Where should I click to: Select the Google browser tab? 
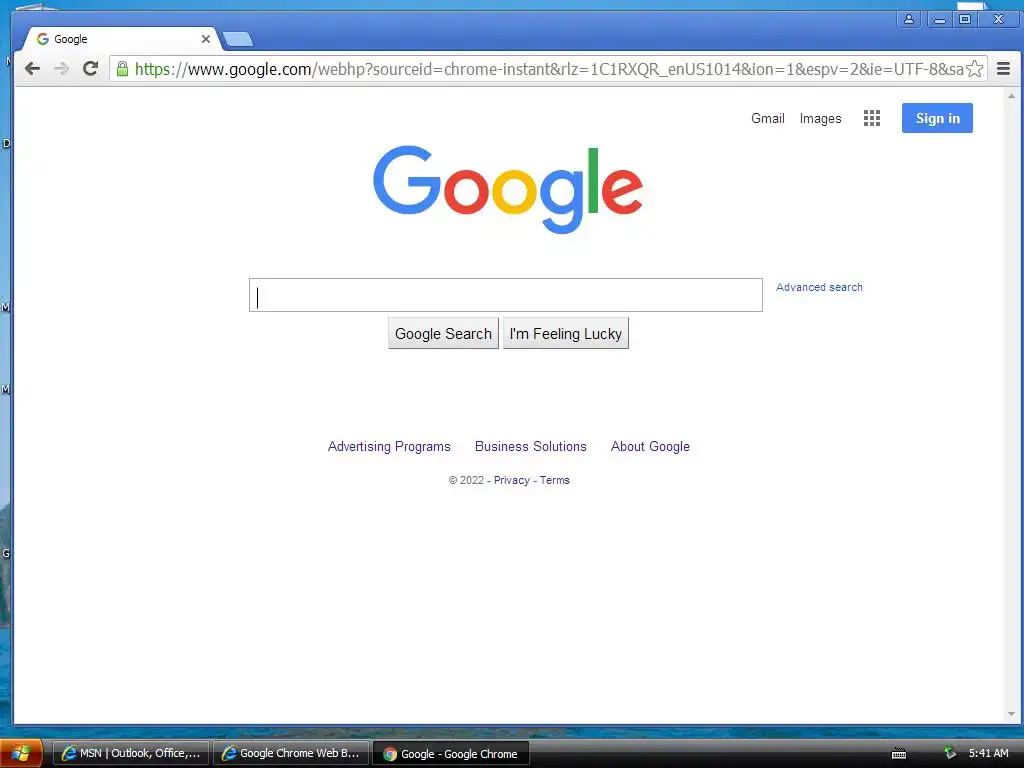click(x=121, y=39)
